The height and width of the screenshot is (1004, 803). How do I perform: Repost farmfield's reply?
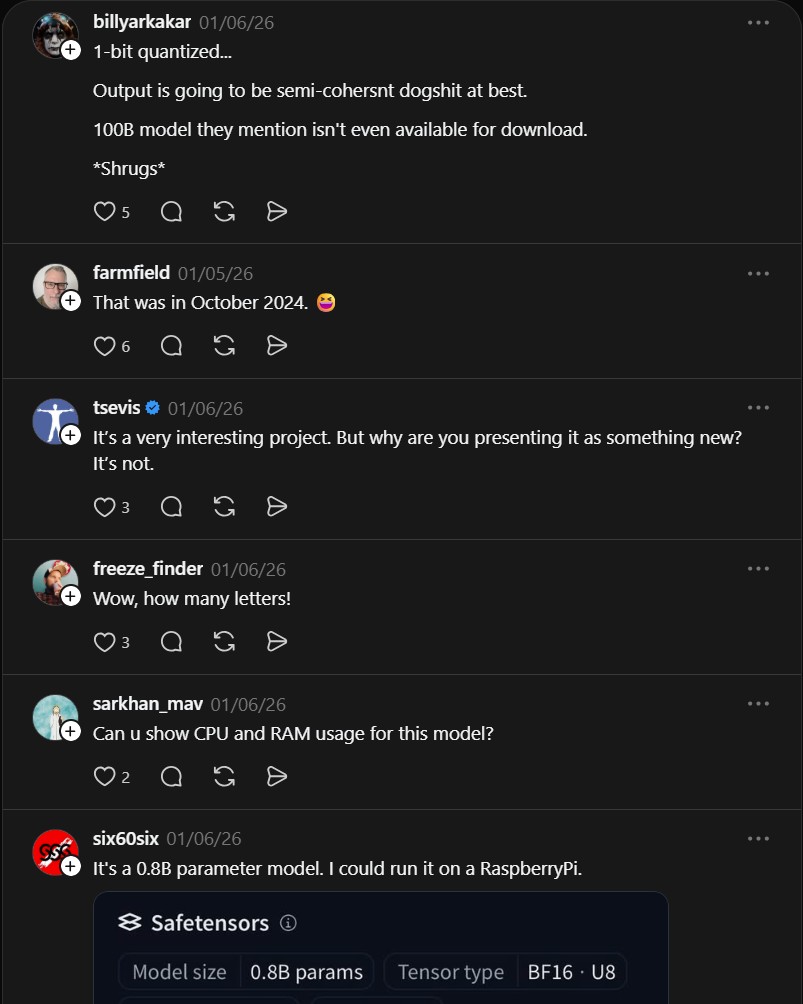click(225, 345)
